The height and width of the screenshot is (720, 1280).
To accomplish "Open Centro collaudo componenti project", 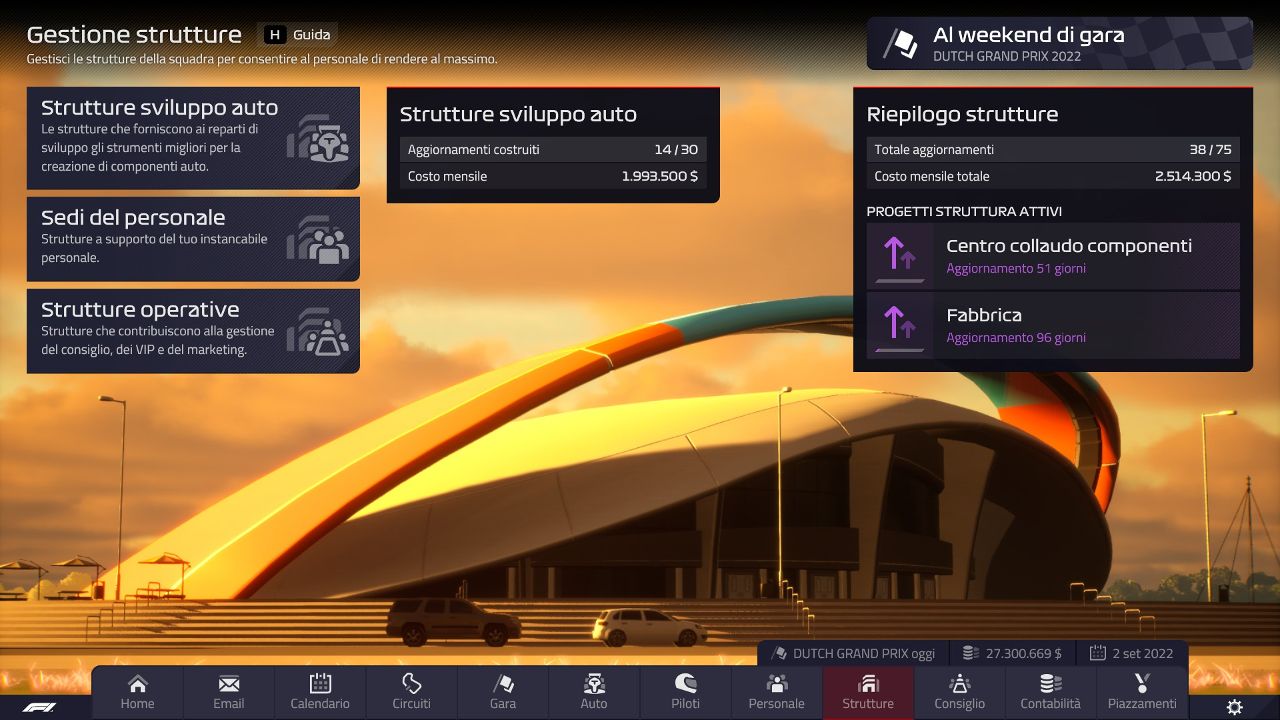I will (1053, 256).
